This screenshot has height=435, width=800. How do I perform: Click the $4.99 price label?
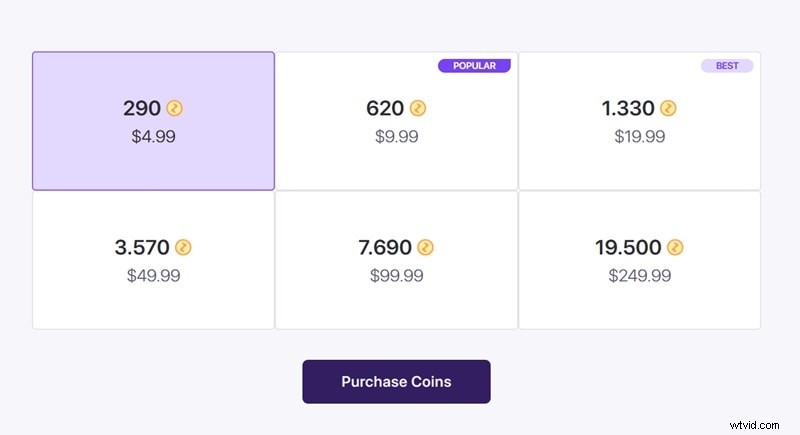point(153,136)
